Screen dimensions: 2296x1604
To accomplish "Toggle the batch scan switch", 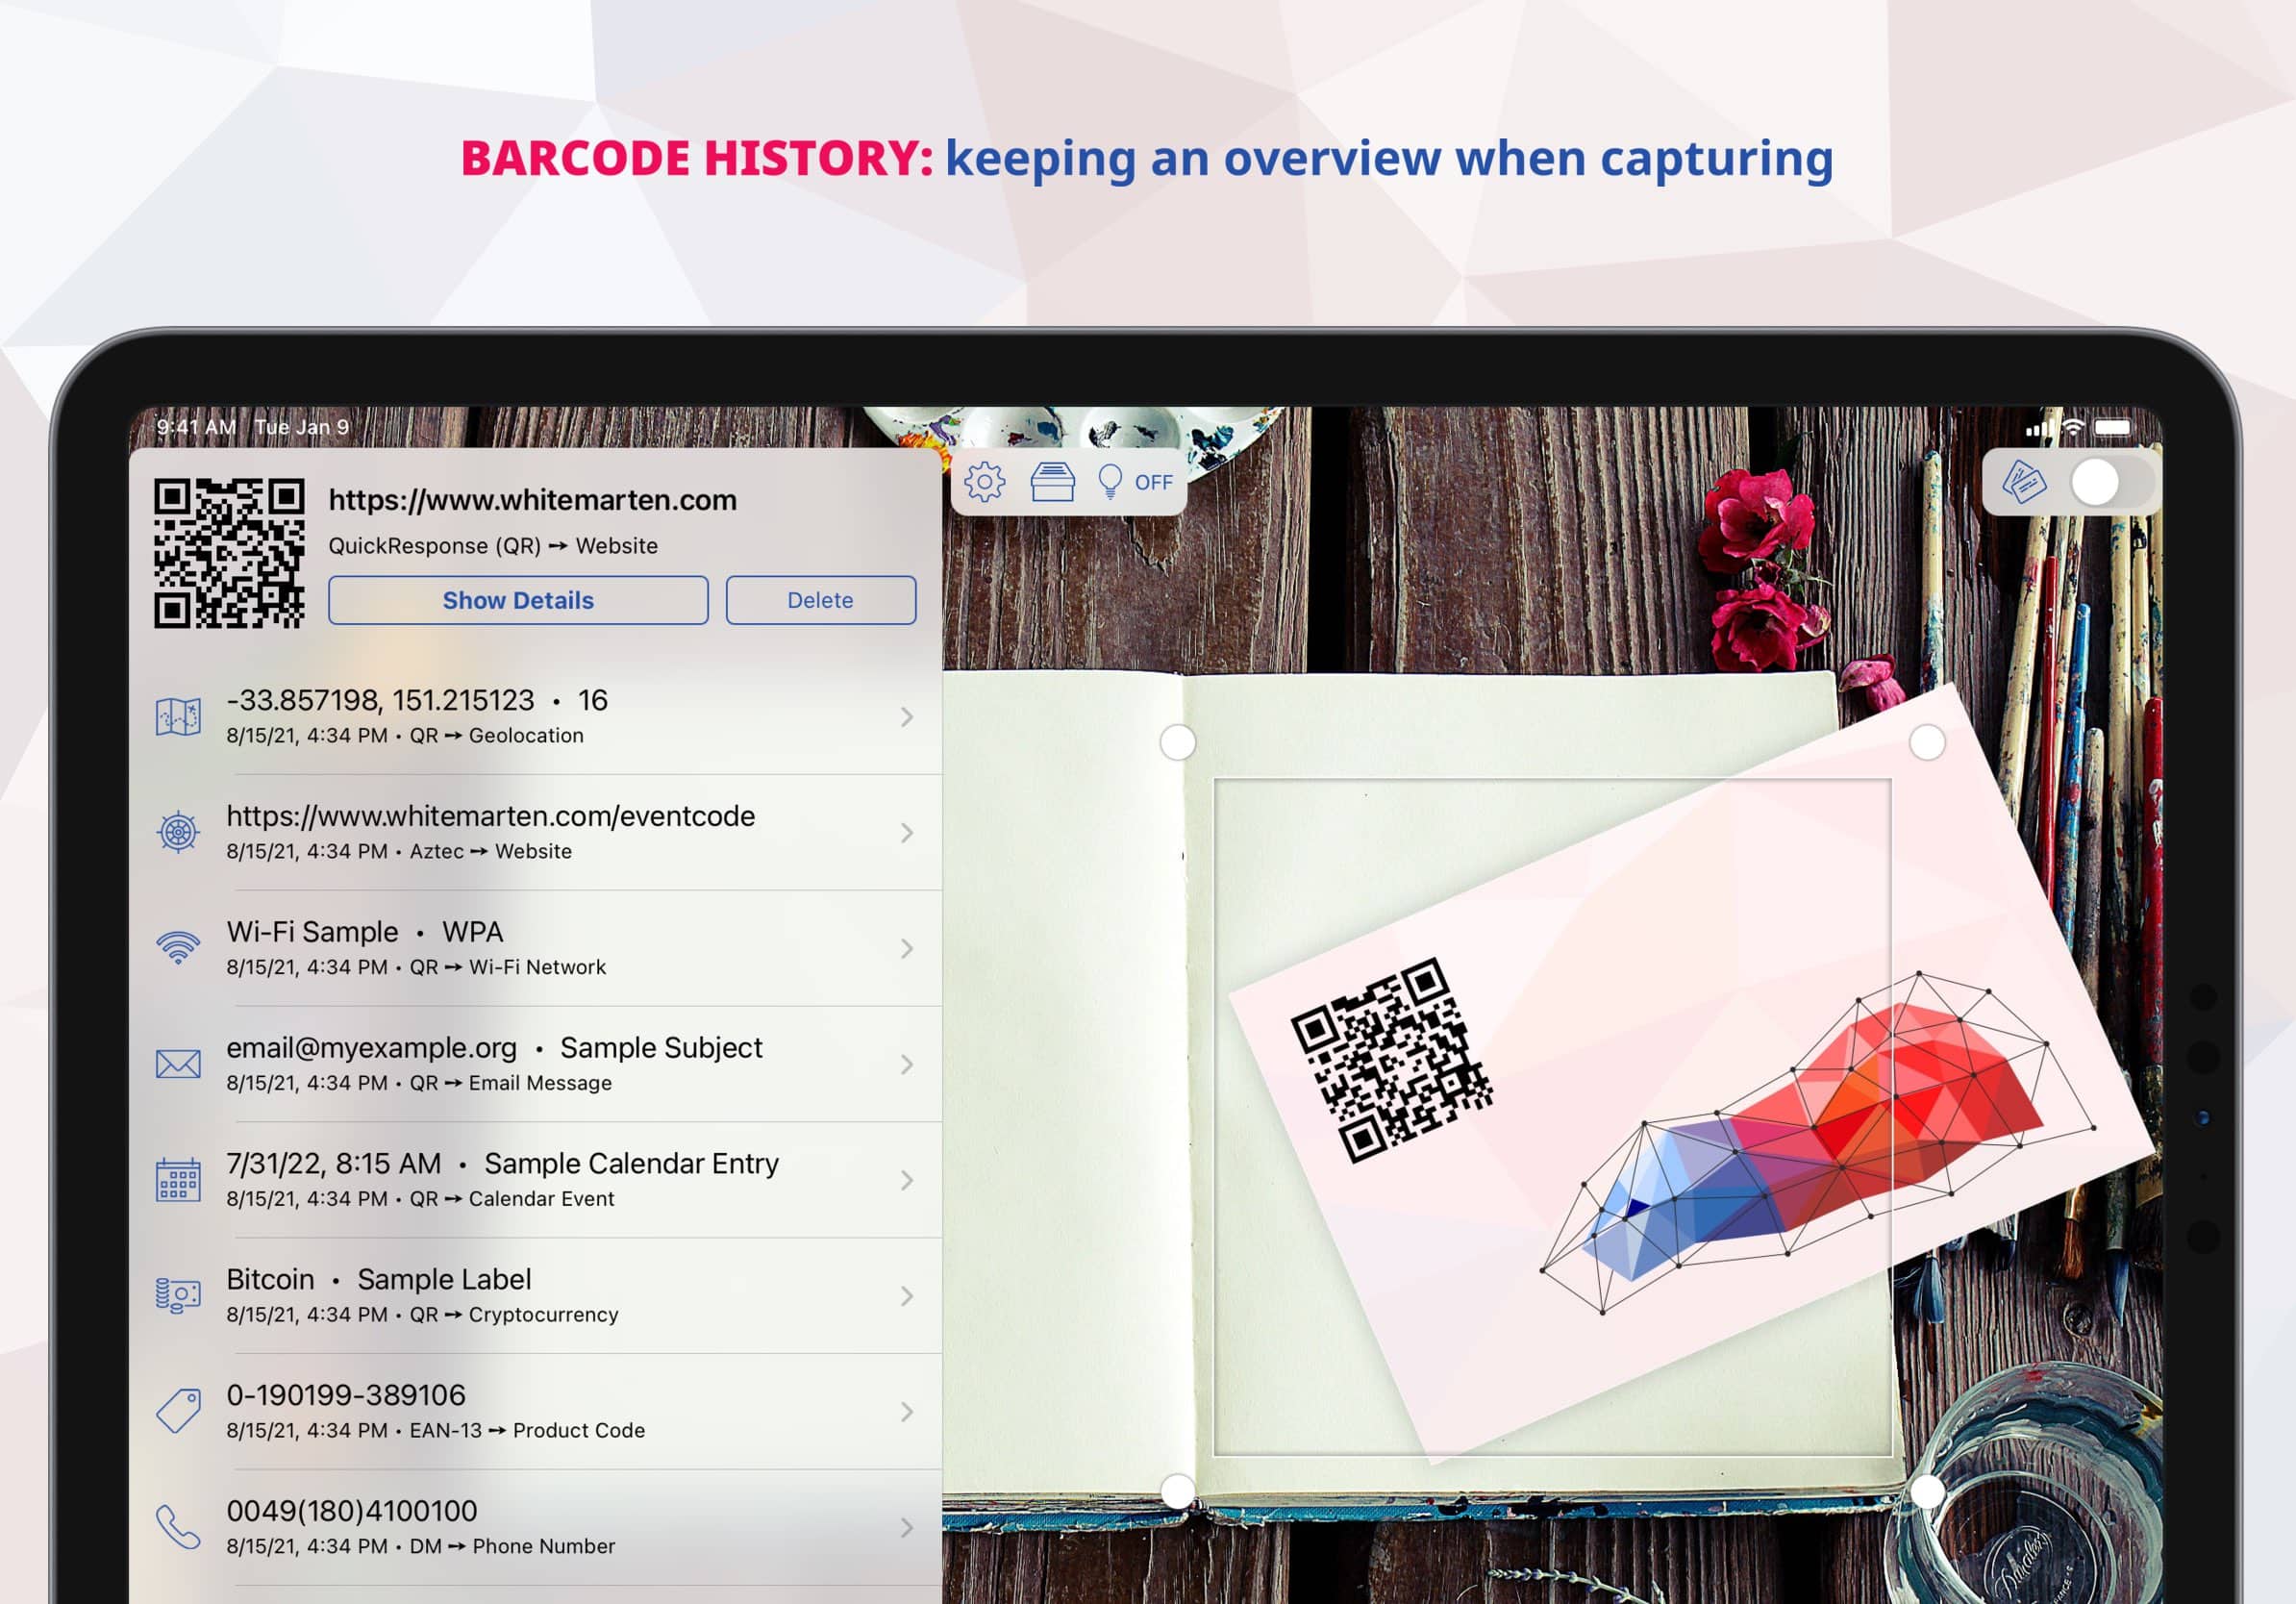I will [x=2113, y=483].
